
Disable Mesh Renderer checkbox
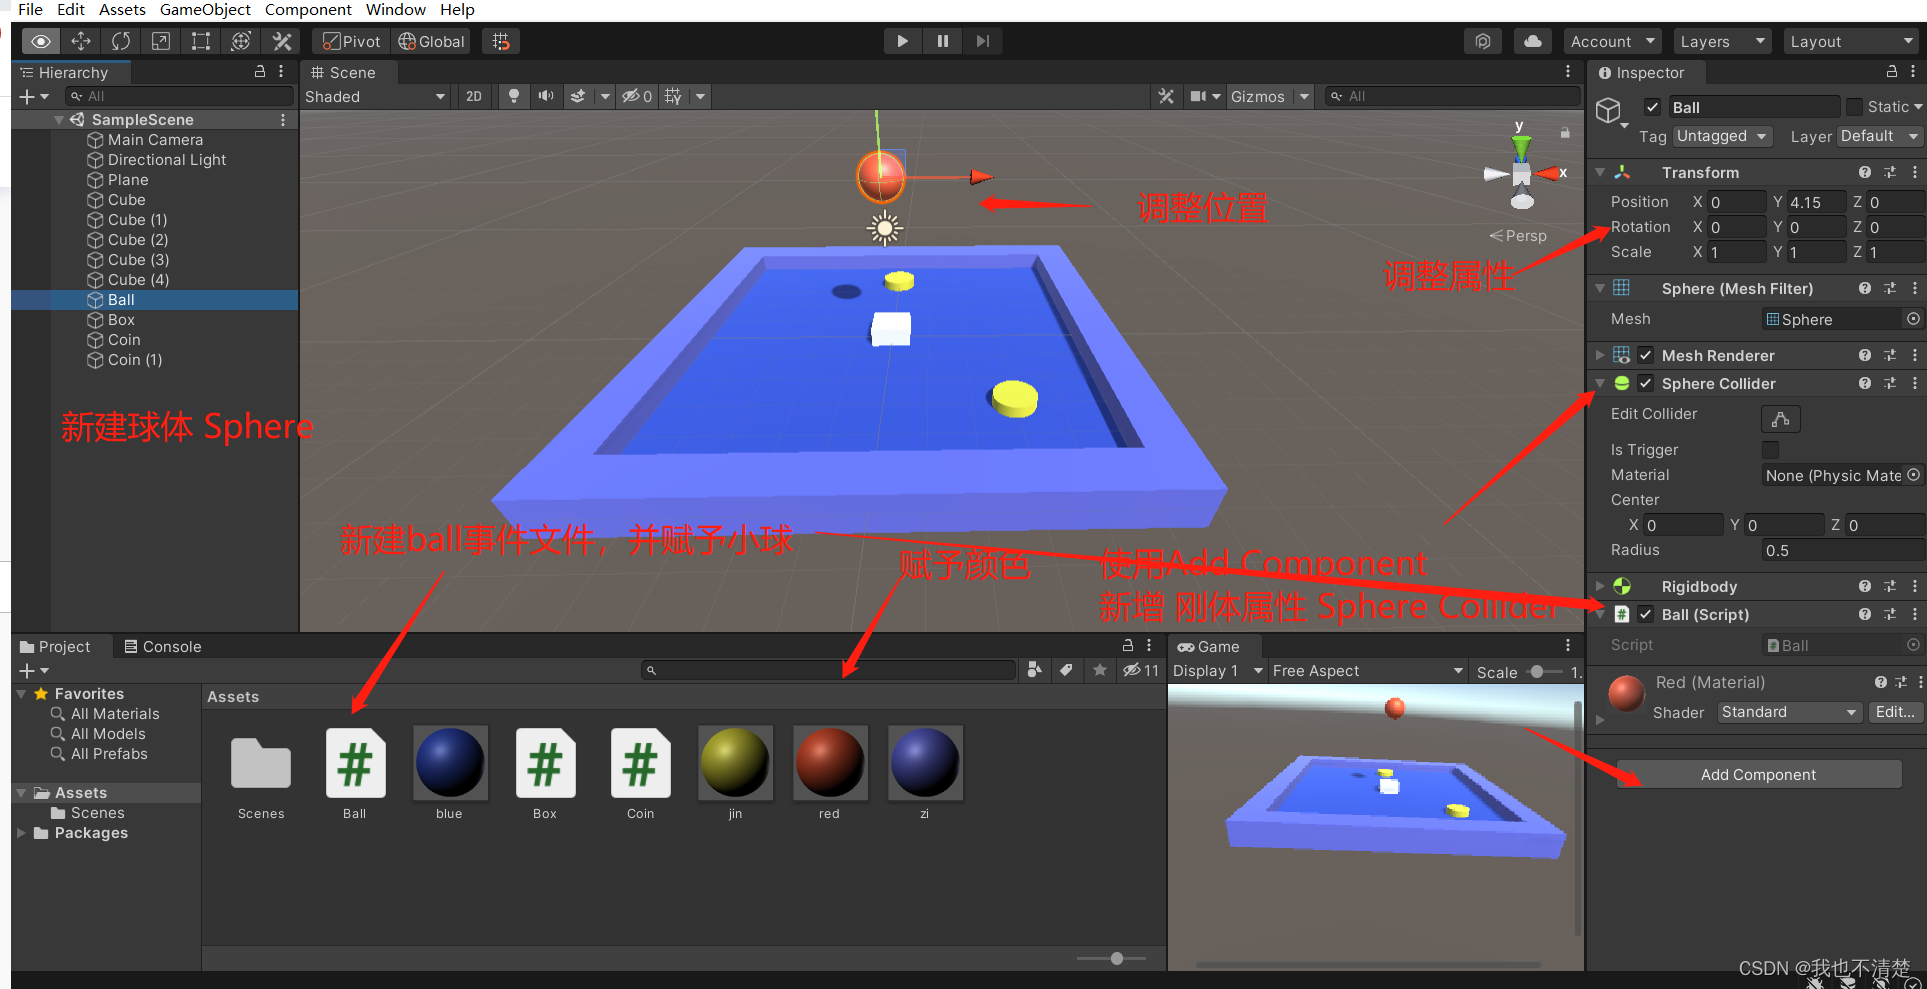pyautogui.click(x=1645, y=355)
